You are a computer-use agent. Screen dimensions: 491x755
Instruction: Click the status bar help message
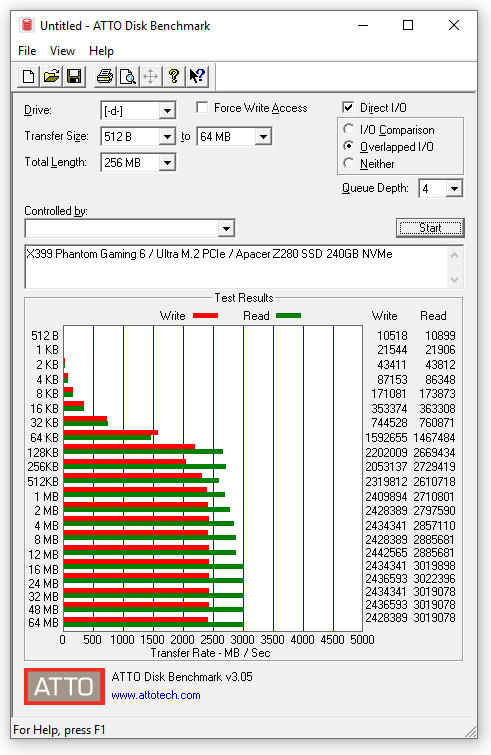click(59, 730)
